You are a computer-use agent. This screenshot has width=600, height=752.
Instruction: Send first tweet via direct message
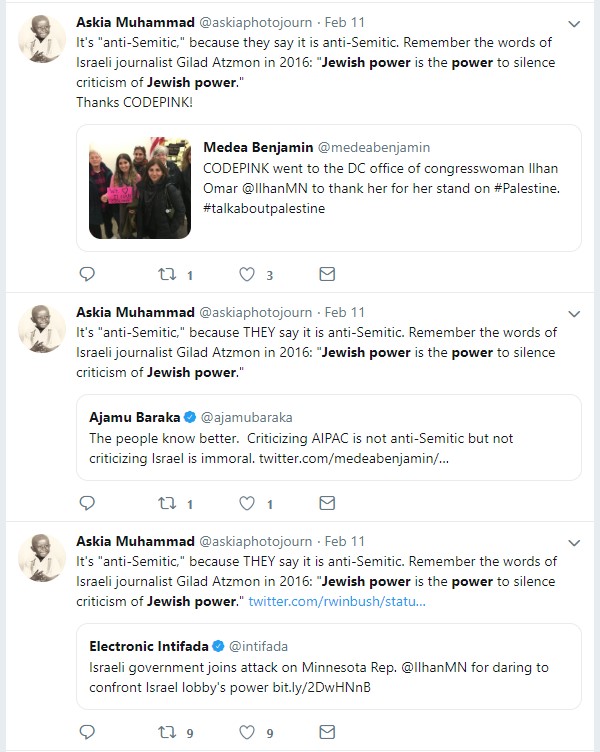pos(327,274)
